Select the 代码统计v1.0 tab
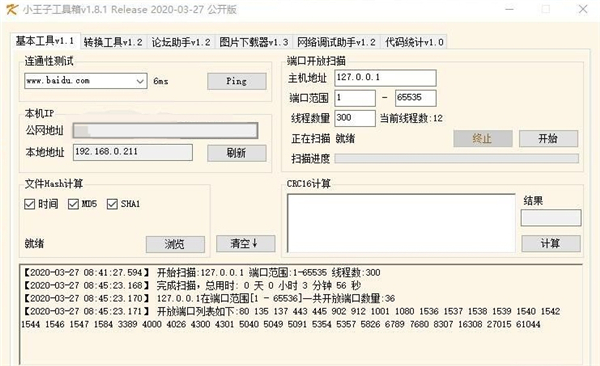600x366 pixels. pyautogui.click(x=414, y=42)
